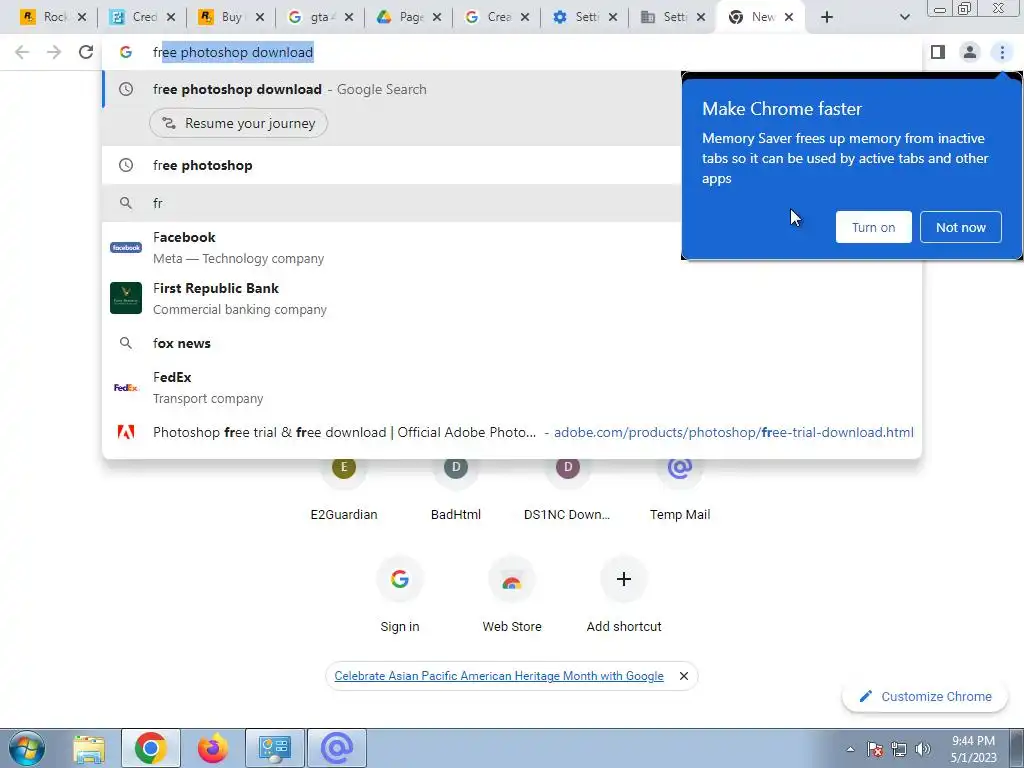1024x768 pixels.
Task: Open the Temp Mail shortcut
Action: click(680, 490)
